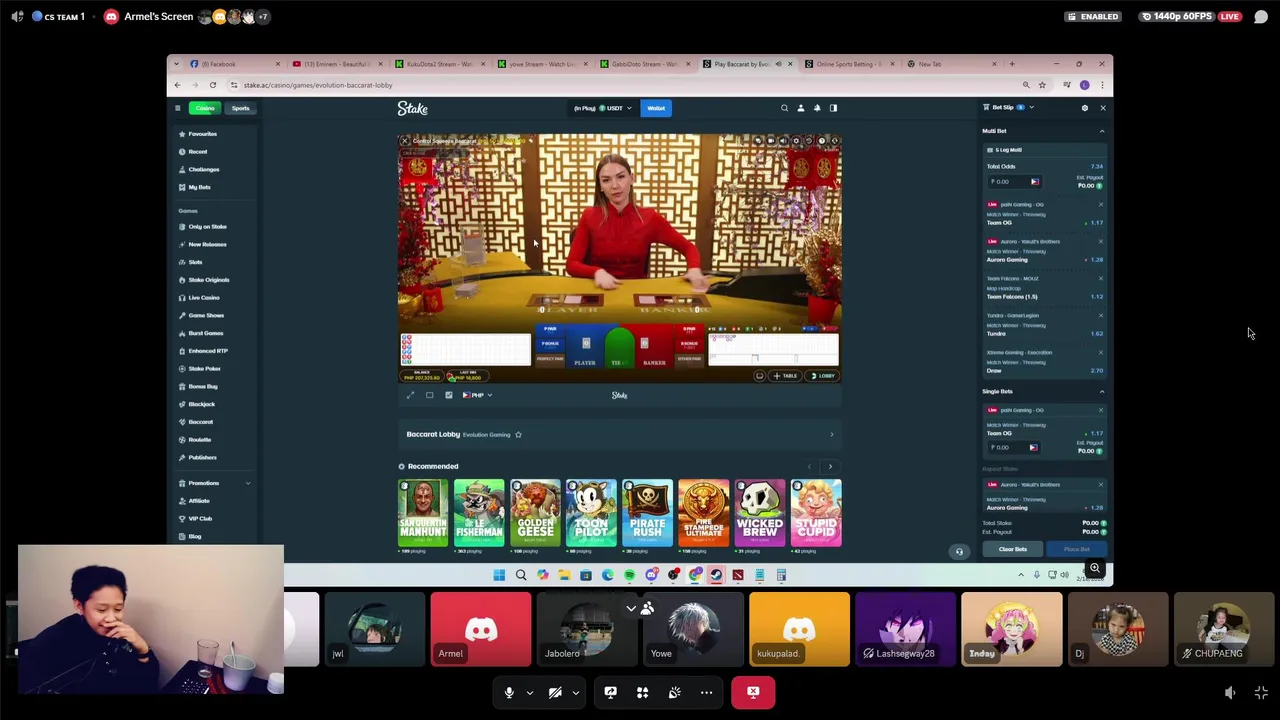Collapse the Single Bets section
Screen dimensions: 1280x720
[x=1102, y=391]
